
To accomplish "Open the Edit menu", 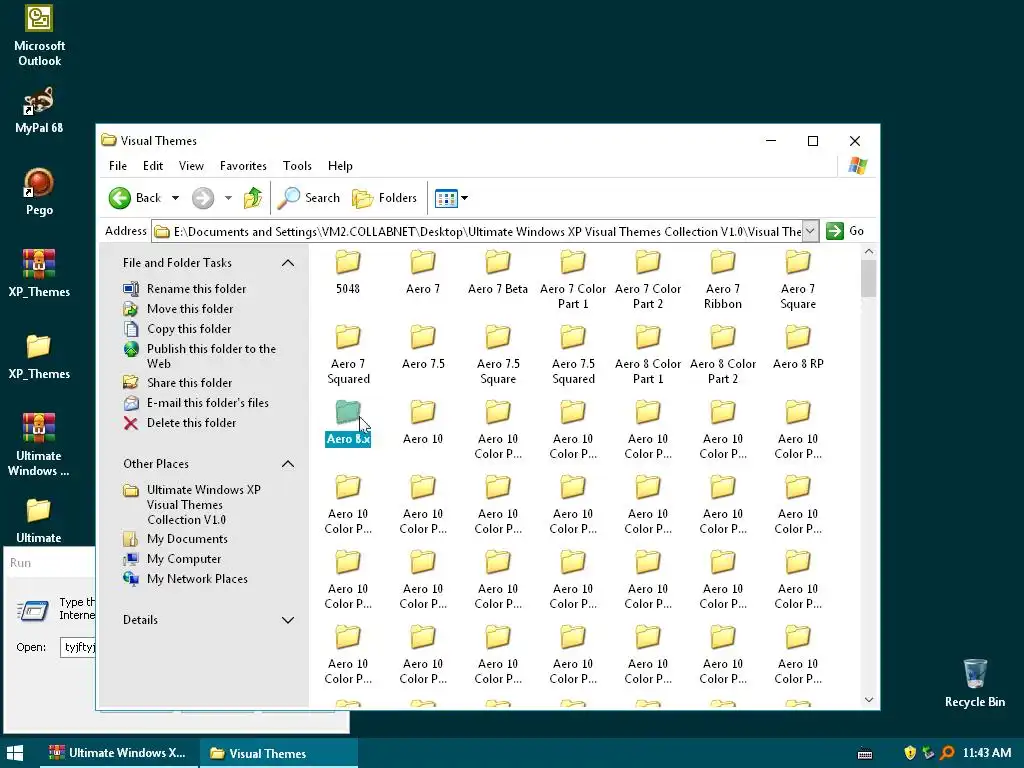I will (x=153, y=166).
